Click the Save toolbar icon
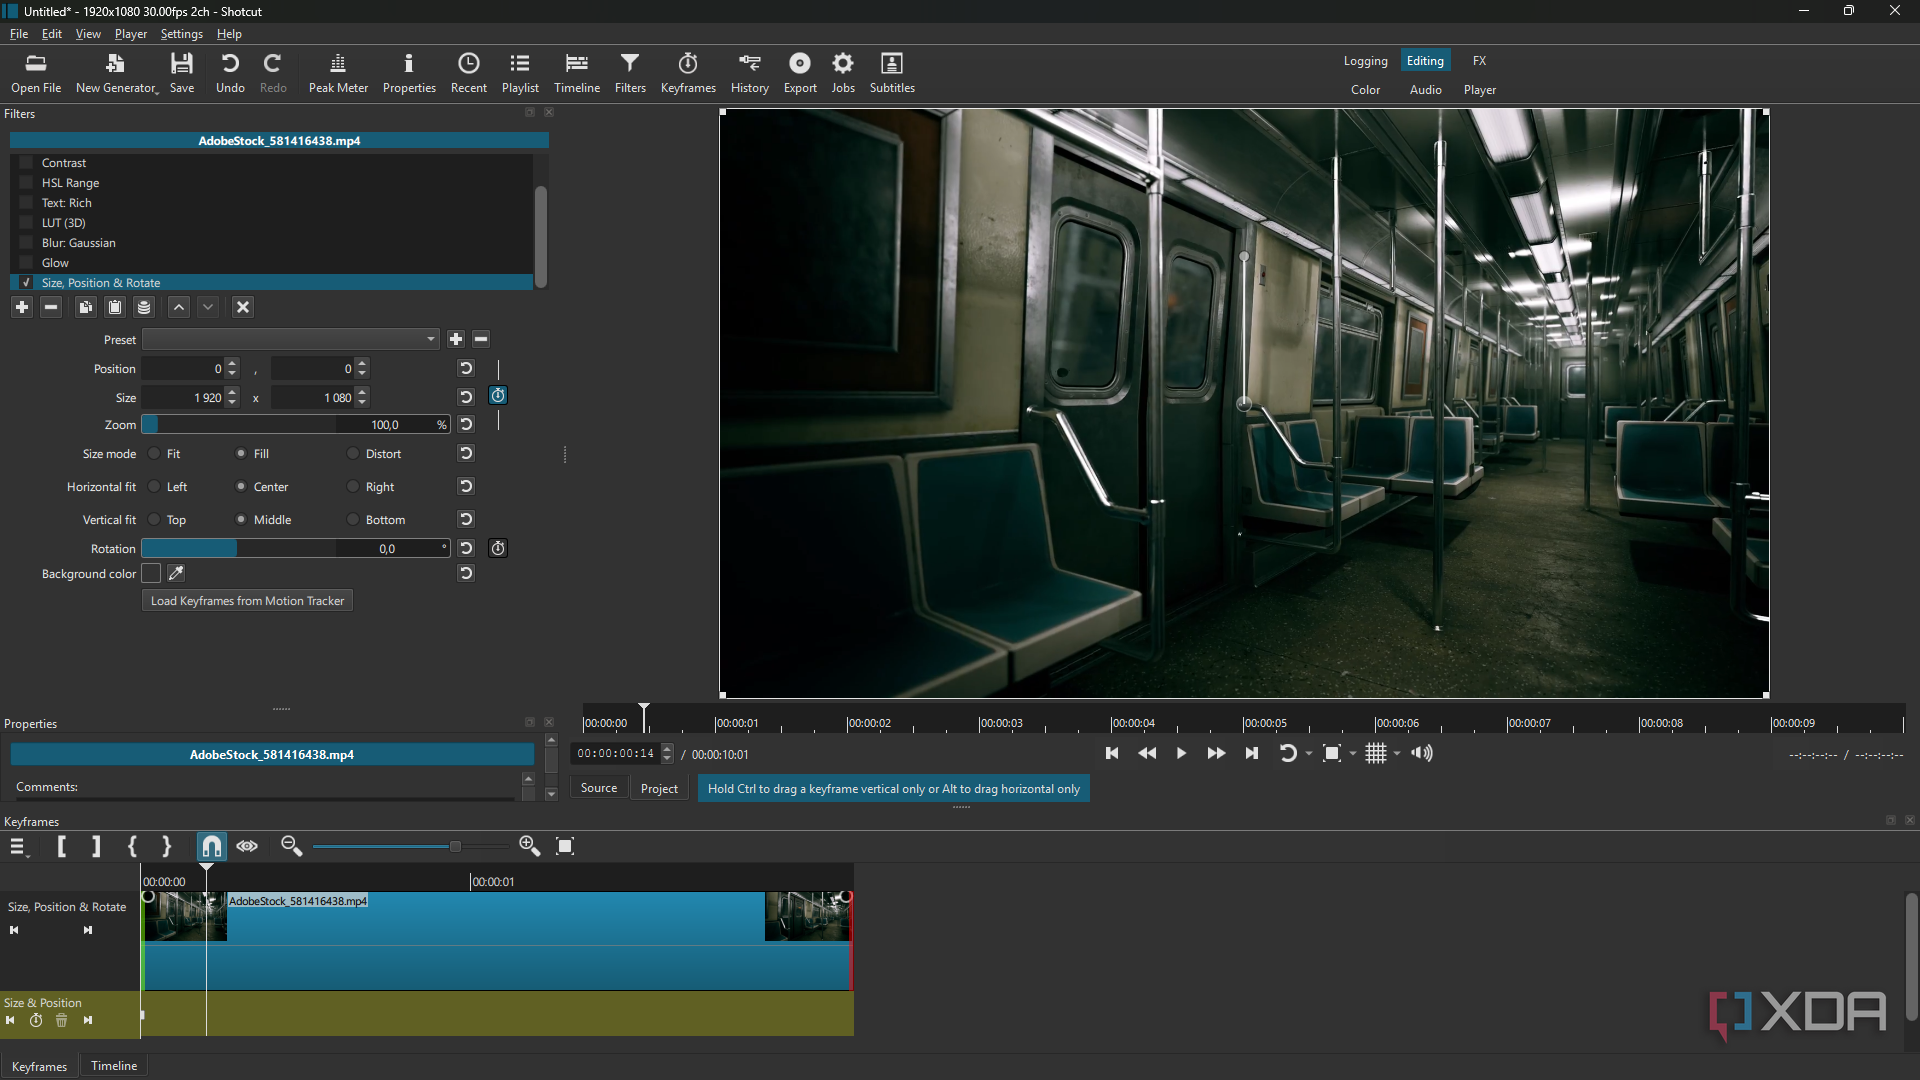1920x1080 pixels. pos(182,73)
